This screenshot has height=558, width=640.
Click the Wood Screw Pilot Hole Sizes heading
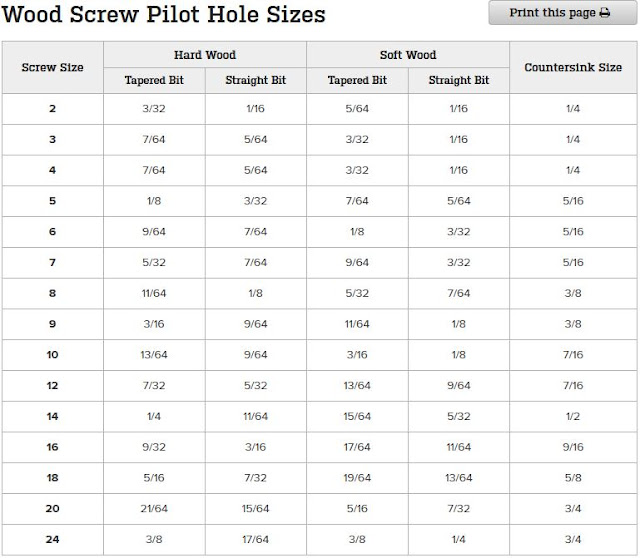164,14
